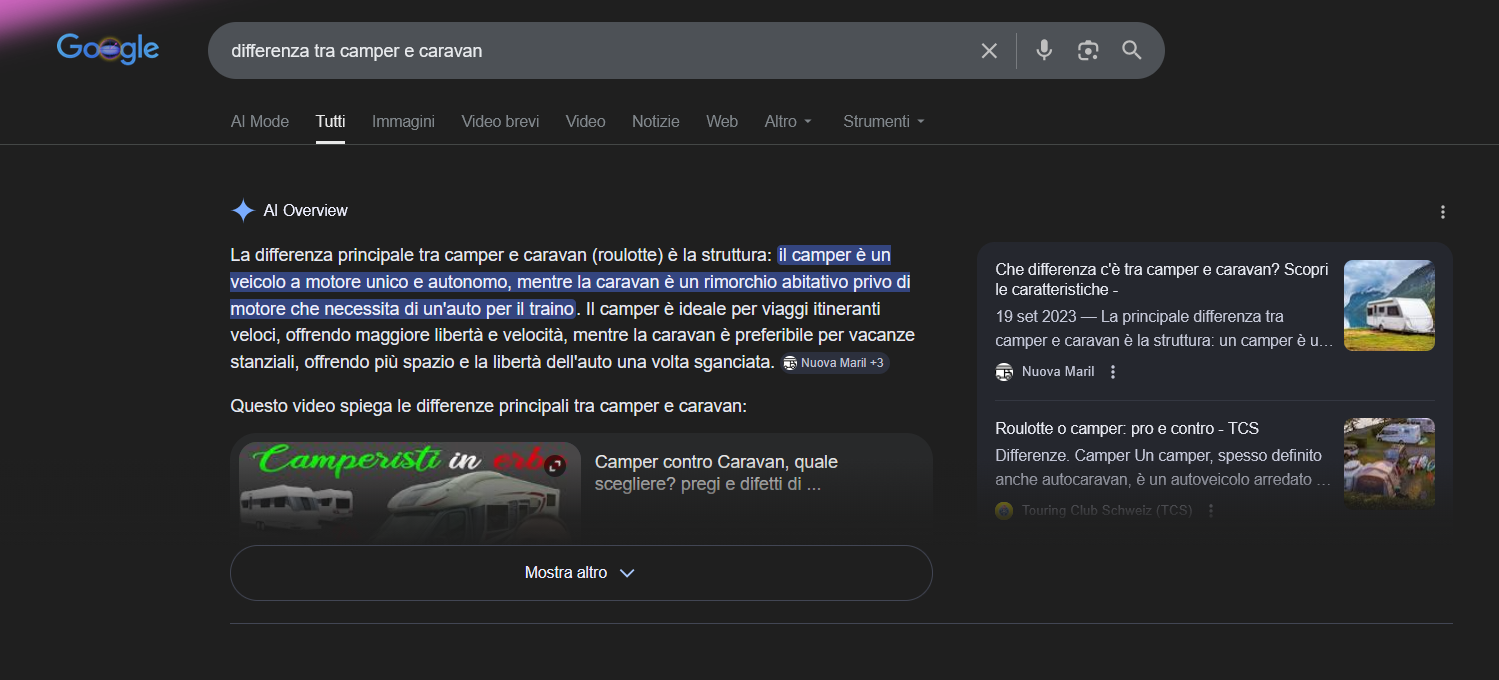Open the AI Mode tab

259,122
